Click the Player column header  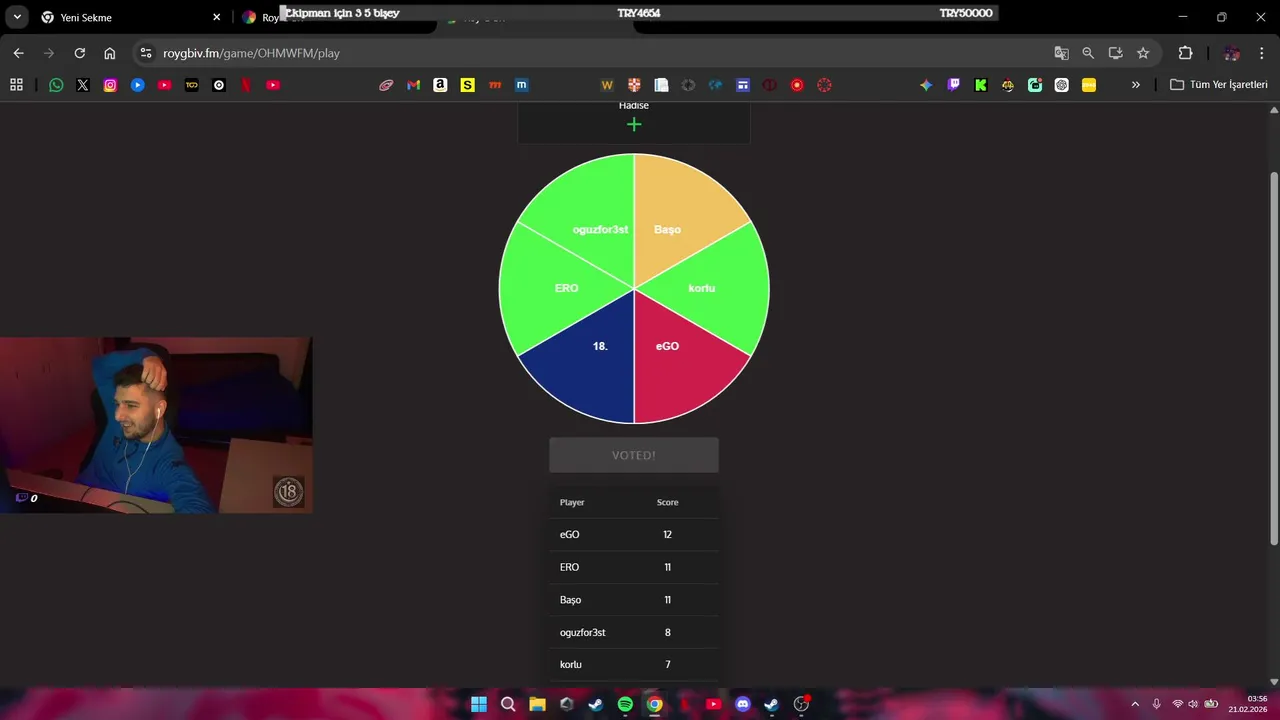(572, 502)
